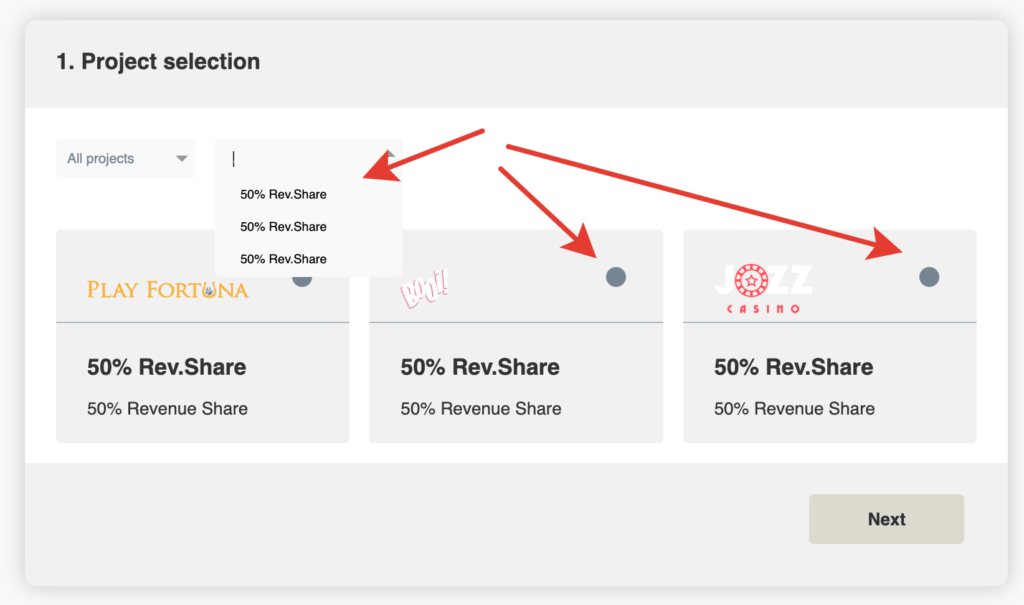
Task: Click the Play Fortuna card's 50% Rev.Share title
Action: (166, 367)
